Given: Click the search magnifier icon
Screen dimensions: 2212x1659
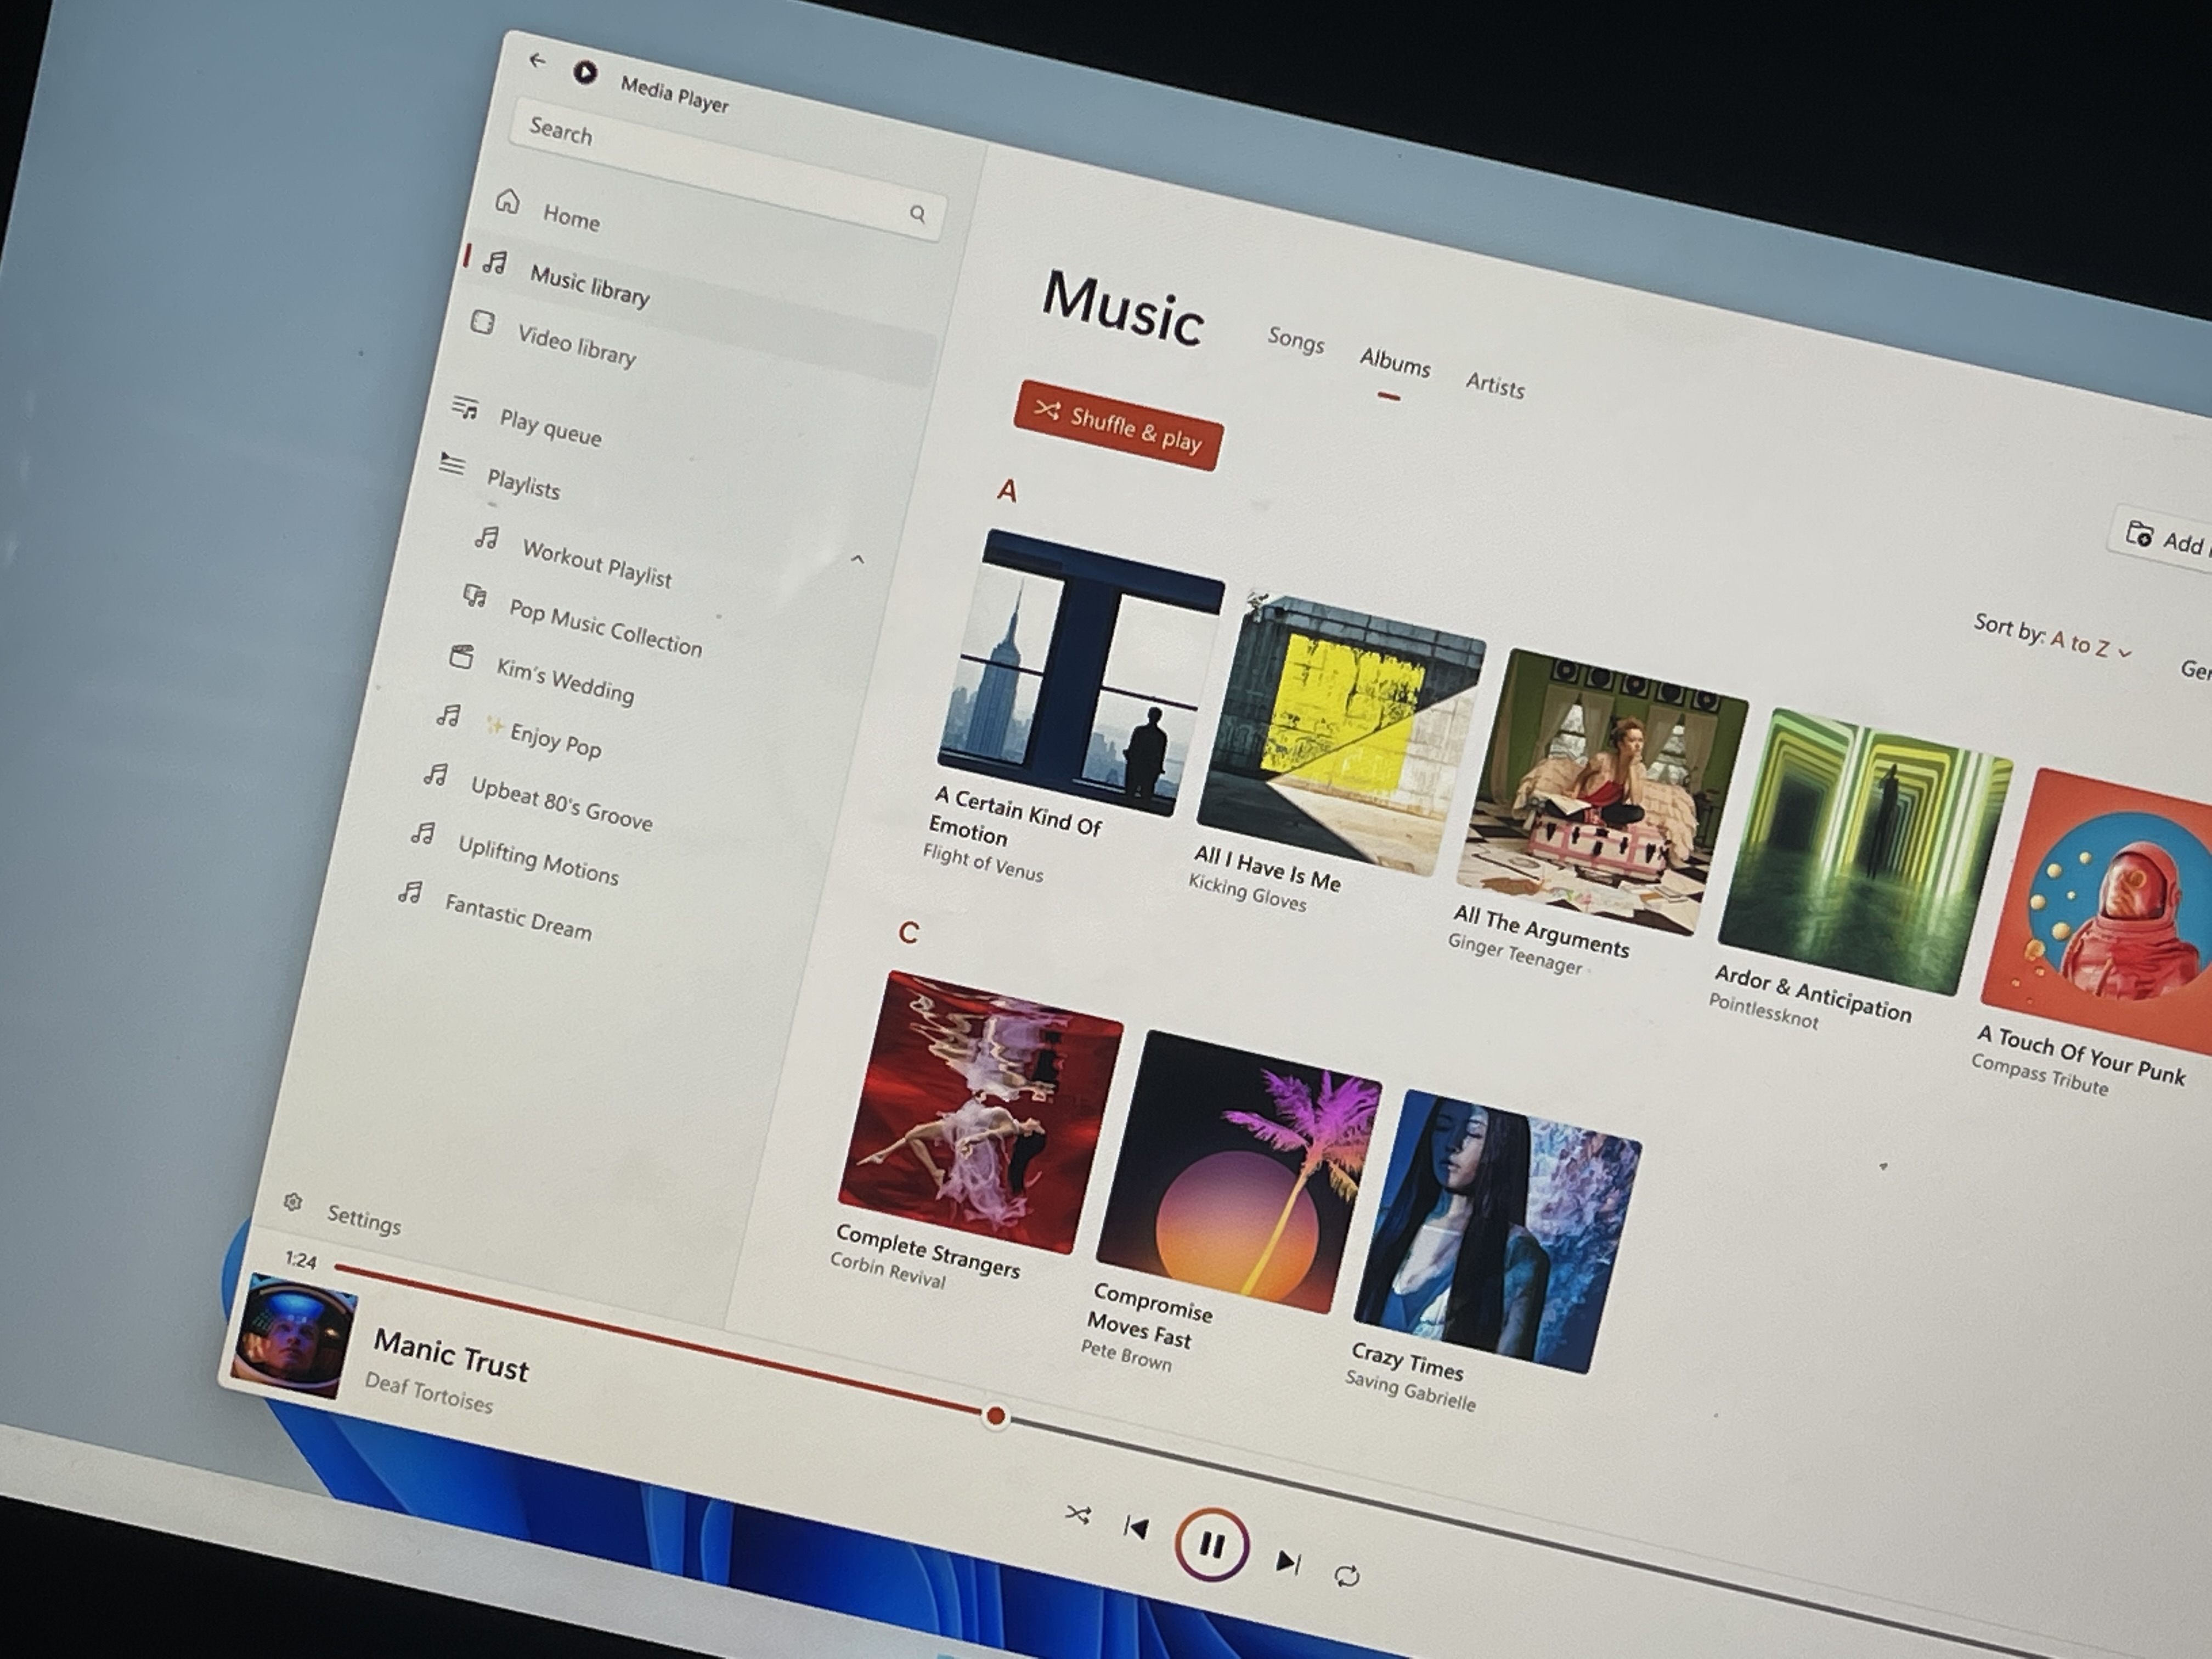Looking at the screenshot, I should [x=917, y=213].
